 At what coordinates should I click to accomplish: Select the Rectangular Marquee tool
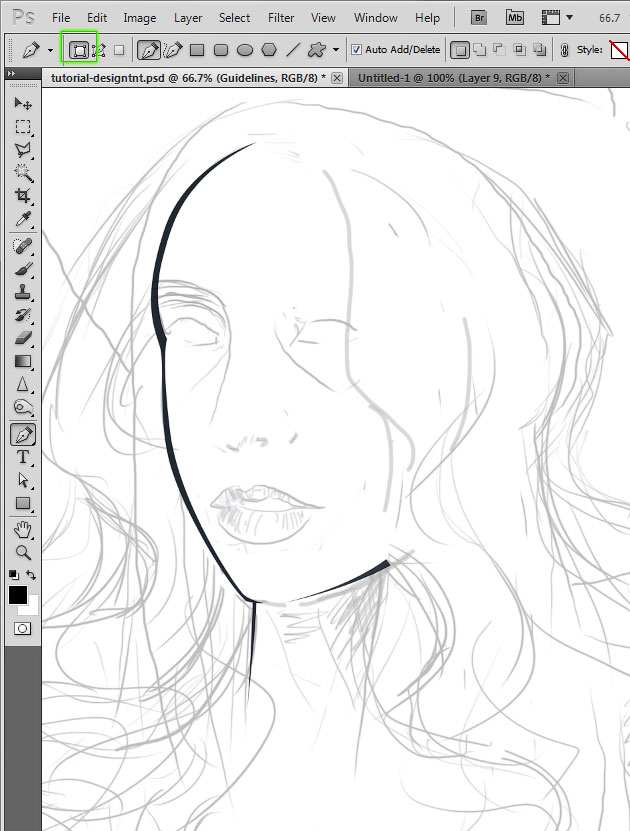(23, 127)
